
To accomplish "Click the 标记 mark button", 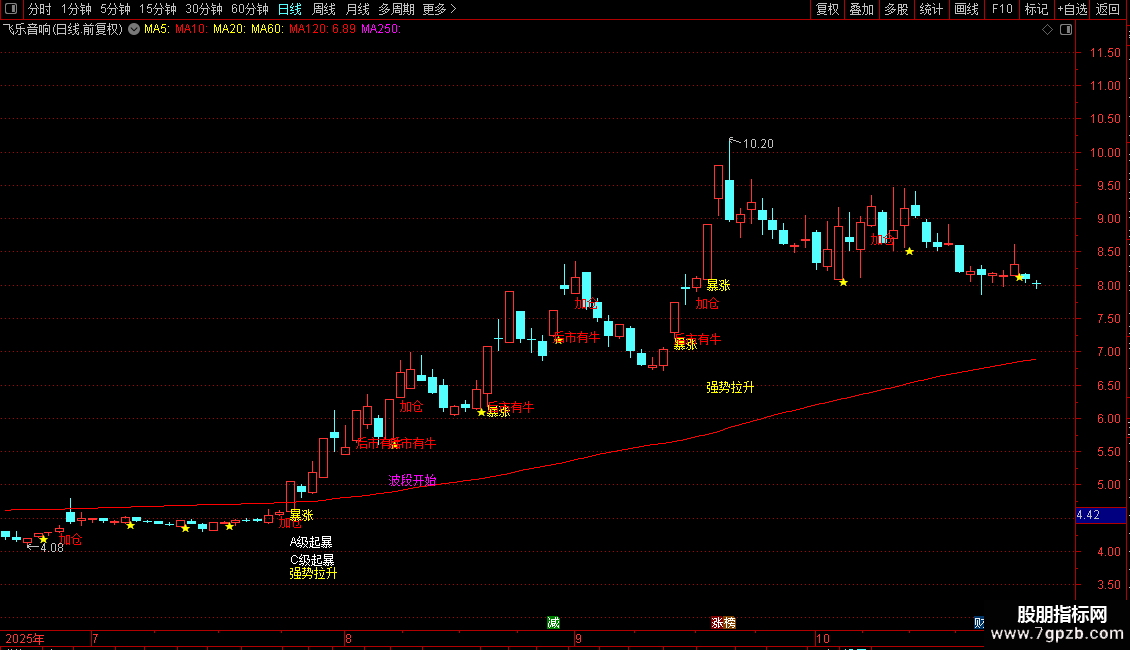I will coord(1036,9).
